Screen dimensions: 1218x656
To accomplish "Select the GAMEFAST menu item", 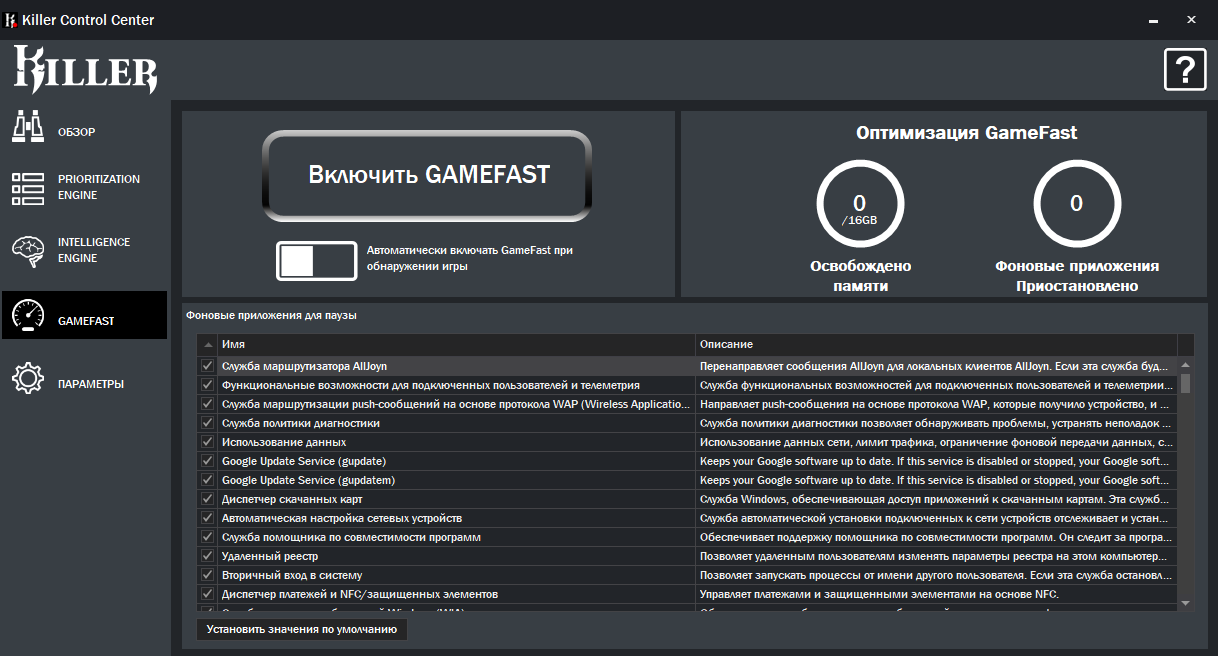I will (84, 315).
